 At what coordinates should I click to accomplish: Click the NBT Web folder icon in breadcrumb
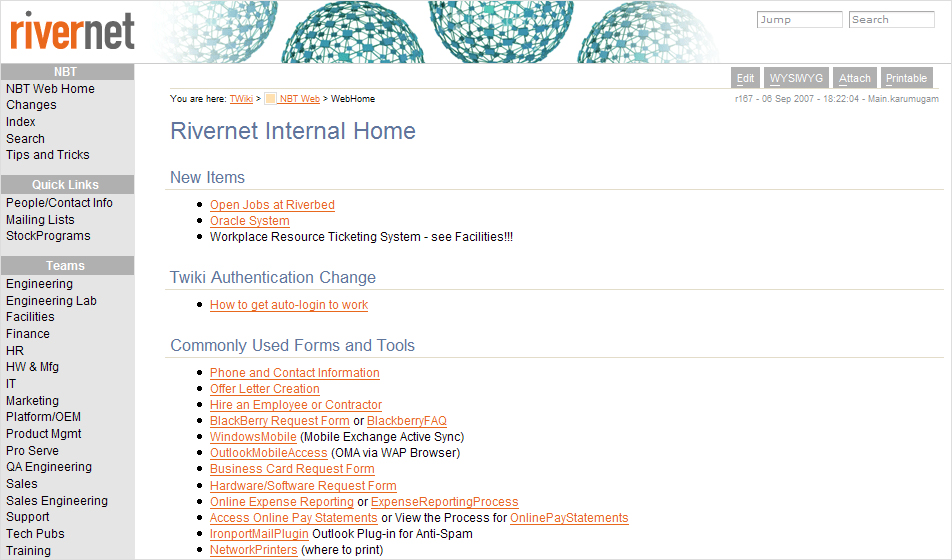tap(270, 99)
